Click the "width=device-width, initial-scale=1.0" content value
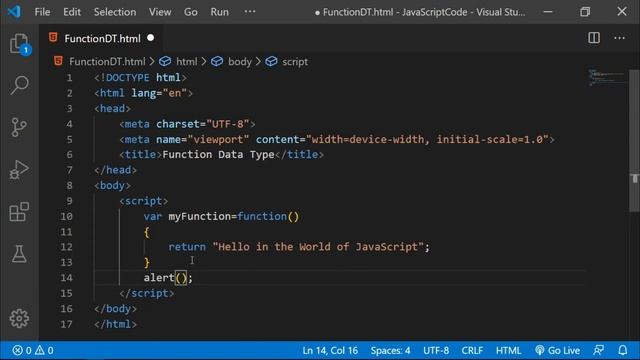 pos(427,140)
